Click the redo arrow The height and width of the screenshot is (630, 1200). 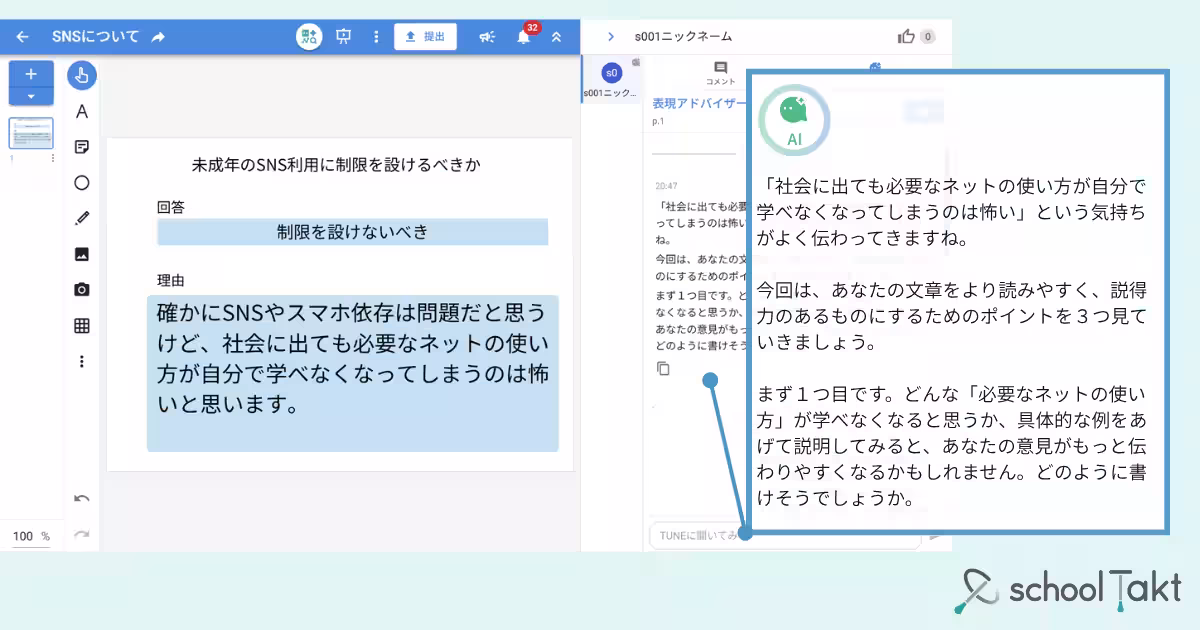coord(82,534)
